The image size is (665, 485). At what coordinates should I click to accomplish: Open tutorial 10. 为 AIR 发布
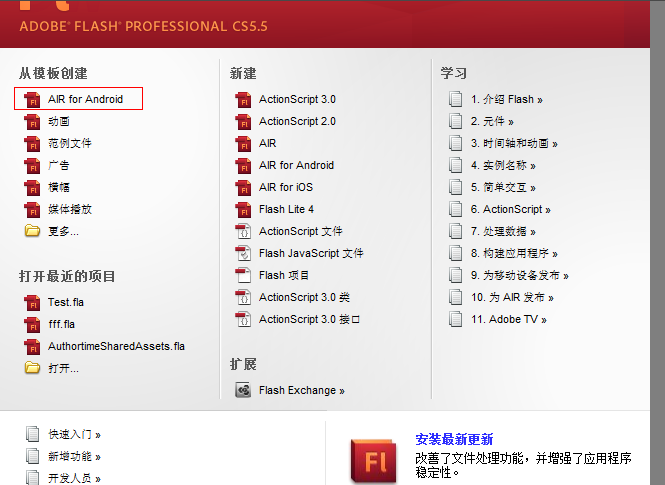(x=512, y=298)
